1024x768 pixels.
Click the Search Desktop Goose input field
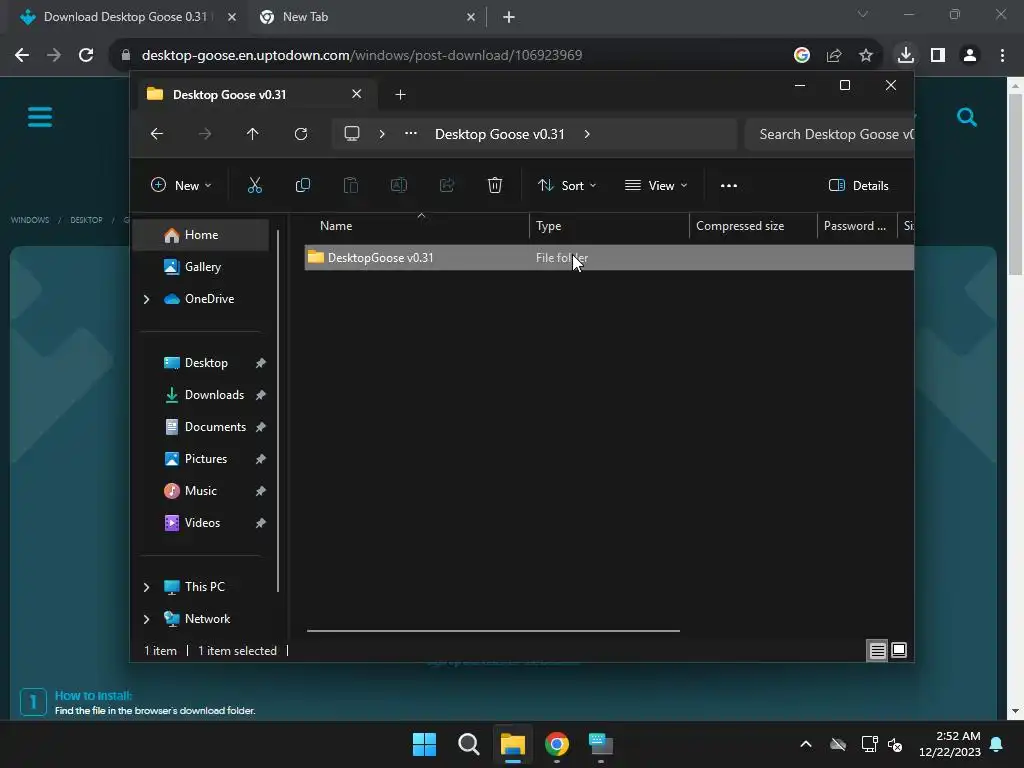coord(829,135)
